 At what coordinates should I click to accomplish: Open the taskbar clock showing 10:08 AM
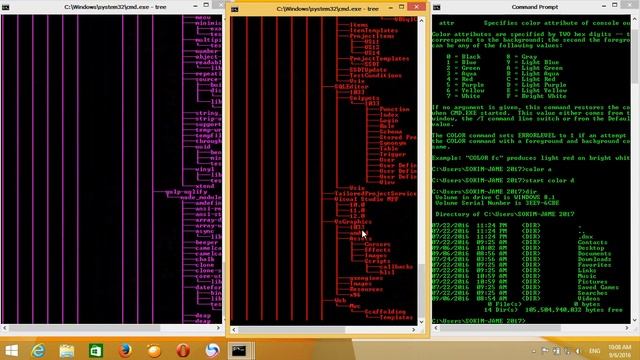(620, 351)
